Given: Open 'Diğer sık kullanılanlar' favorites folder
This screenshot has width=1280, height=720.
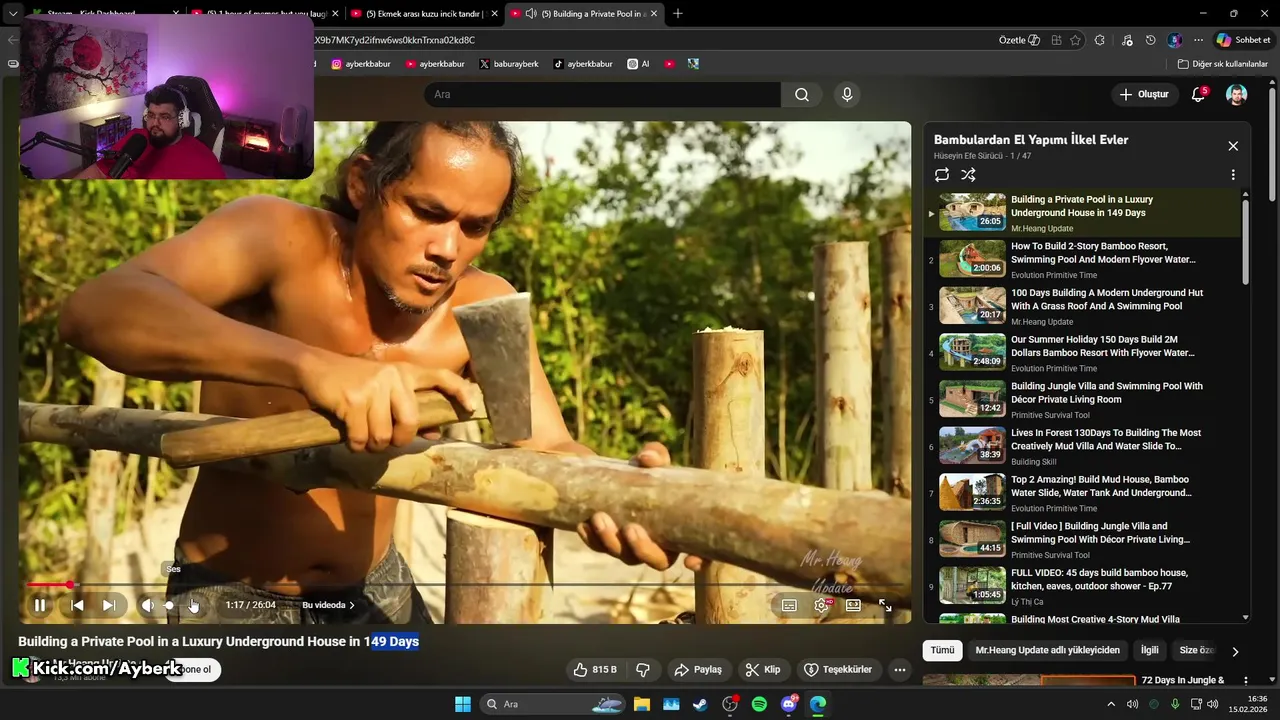Looking at the screenshot, I should point(1222,64).
